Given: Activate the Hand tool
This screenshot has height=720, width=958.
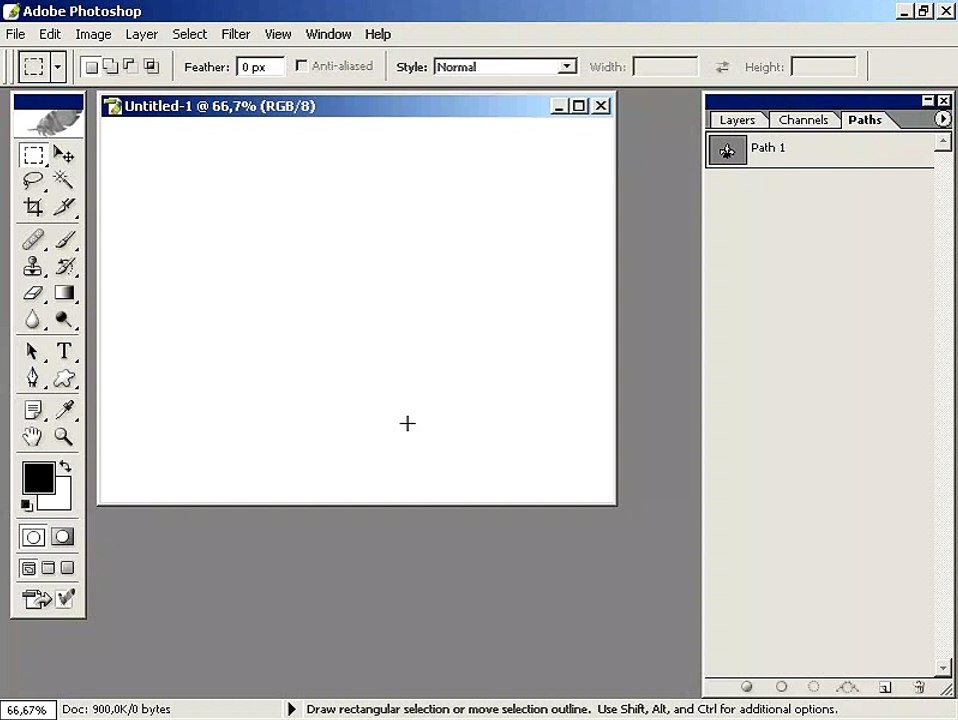Looking at the screenshot, I should 33,436.
